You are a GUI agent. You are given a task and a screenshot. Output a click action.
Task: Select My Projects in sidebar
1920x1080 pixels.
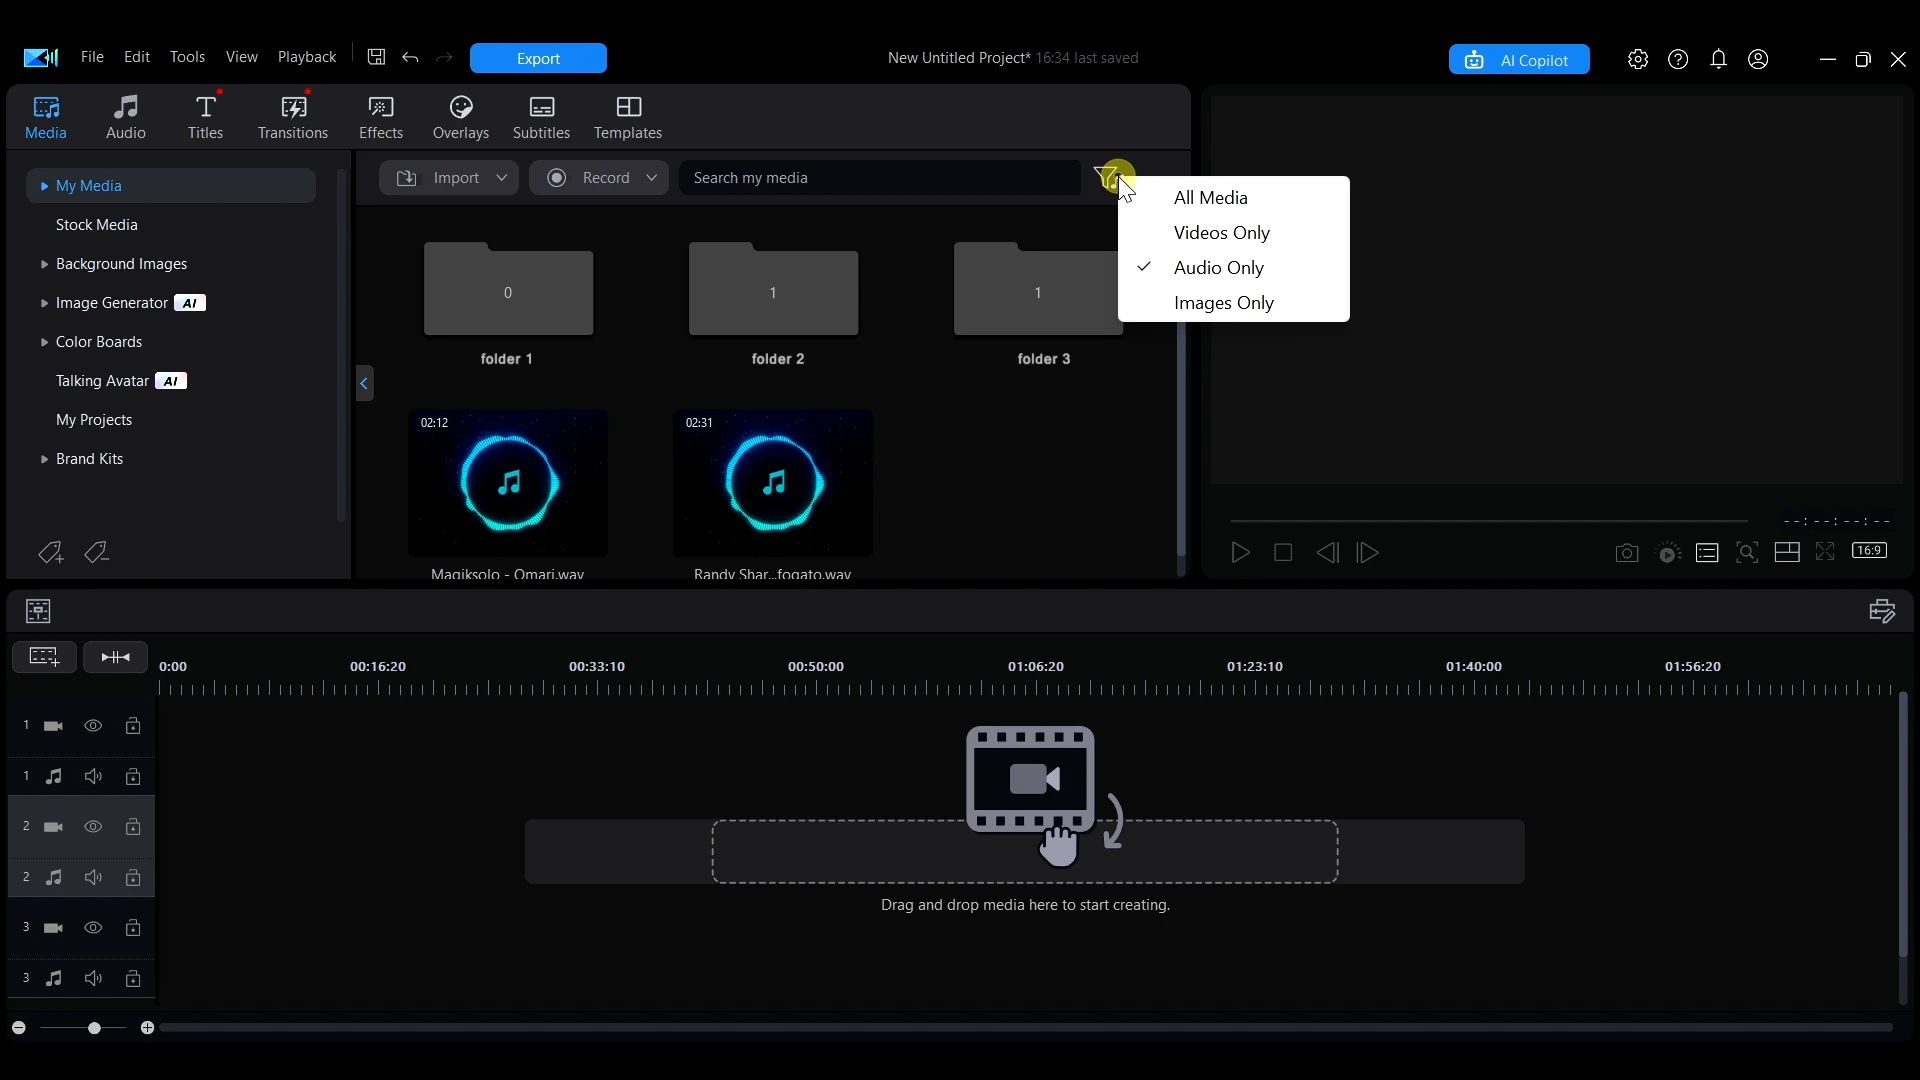(x=94, y=420)
